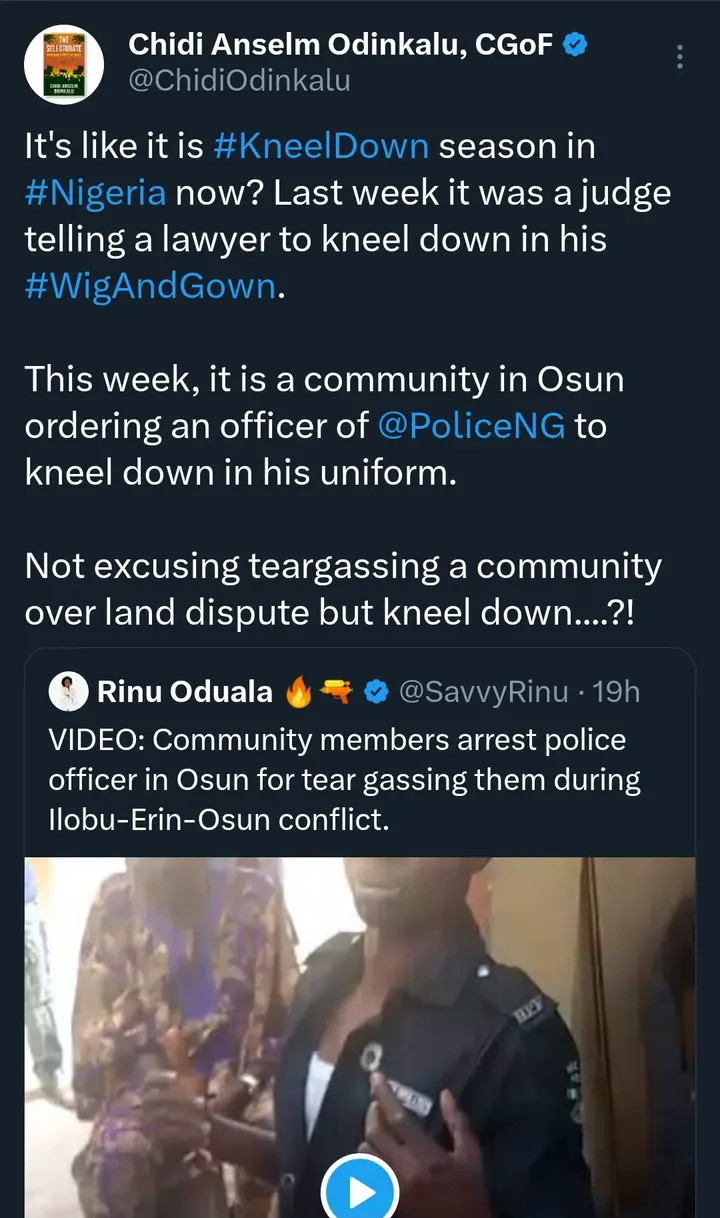
Task: Tap the #WigAndGown hashtag
Action: (x=149, y=286)
